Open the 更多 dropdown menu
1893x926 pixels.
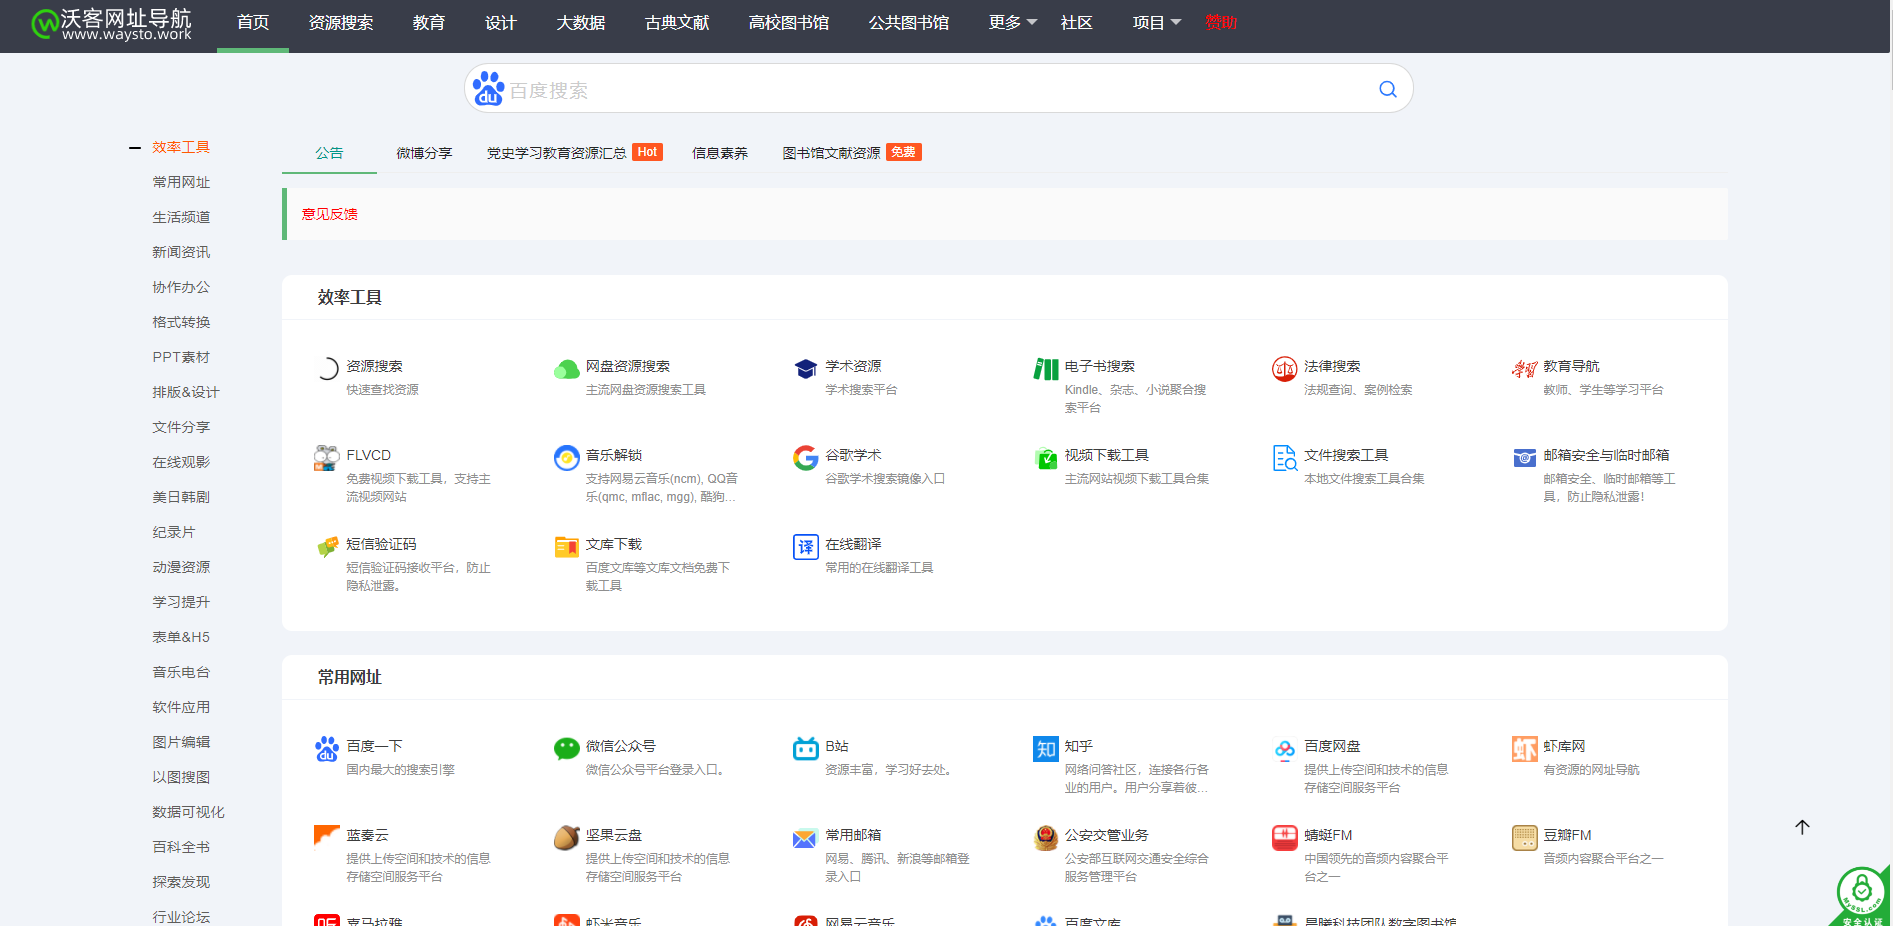[x=1012, y=22]
